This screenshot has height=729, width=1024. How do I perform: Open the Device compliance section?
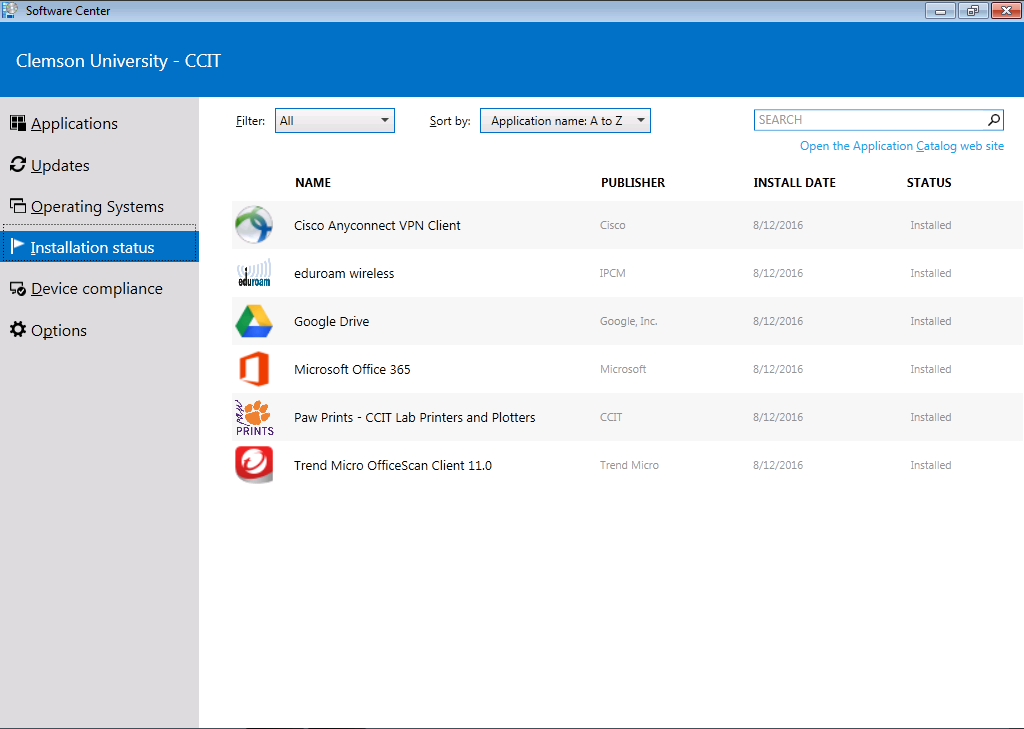[x=99, y=289]
